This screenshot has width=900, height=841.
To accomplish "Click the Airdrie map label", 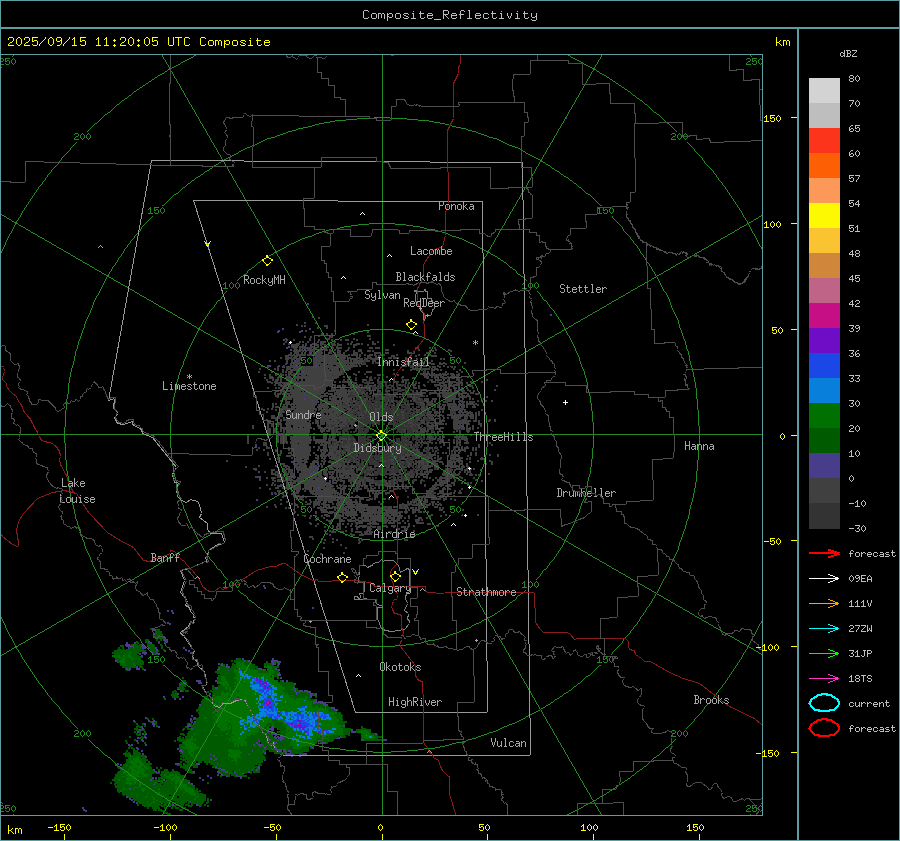I will coord(394,534).
